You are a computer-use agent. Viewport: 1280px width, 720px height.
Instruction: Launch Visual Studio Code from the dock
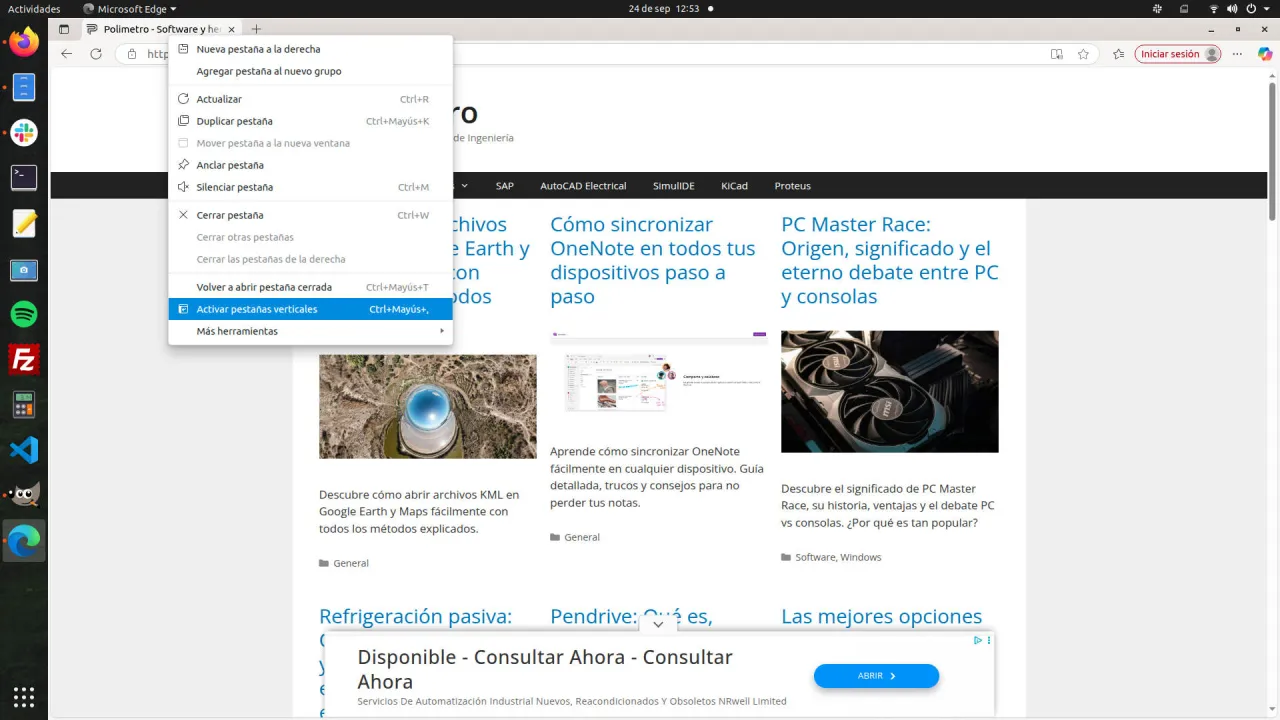click(x=24, y=450)
